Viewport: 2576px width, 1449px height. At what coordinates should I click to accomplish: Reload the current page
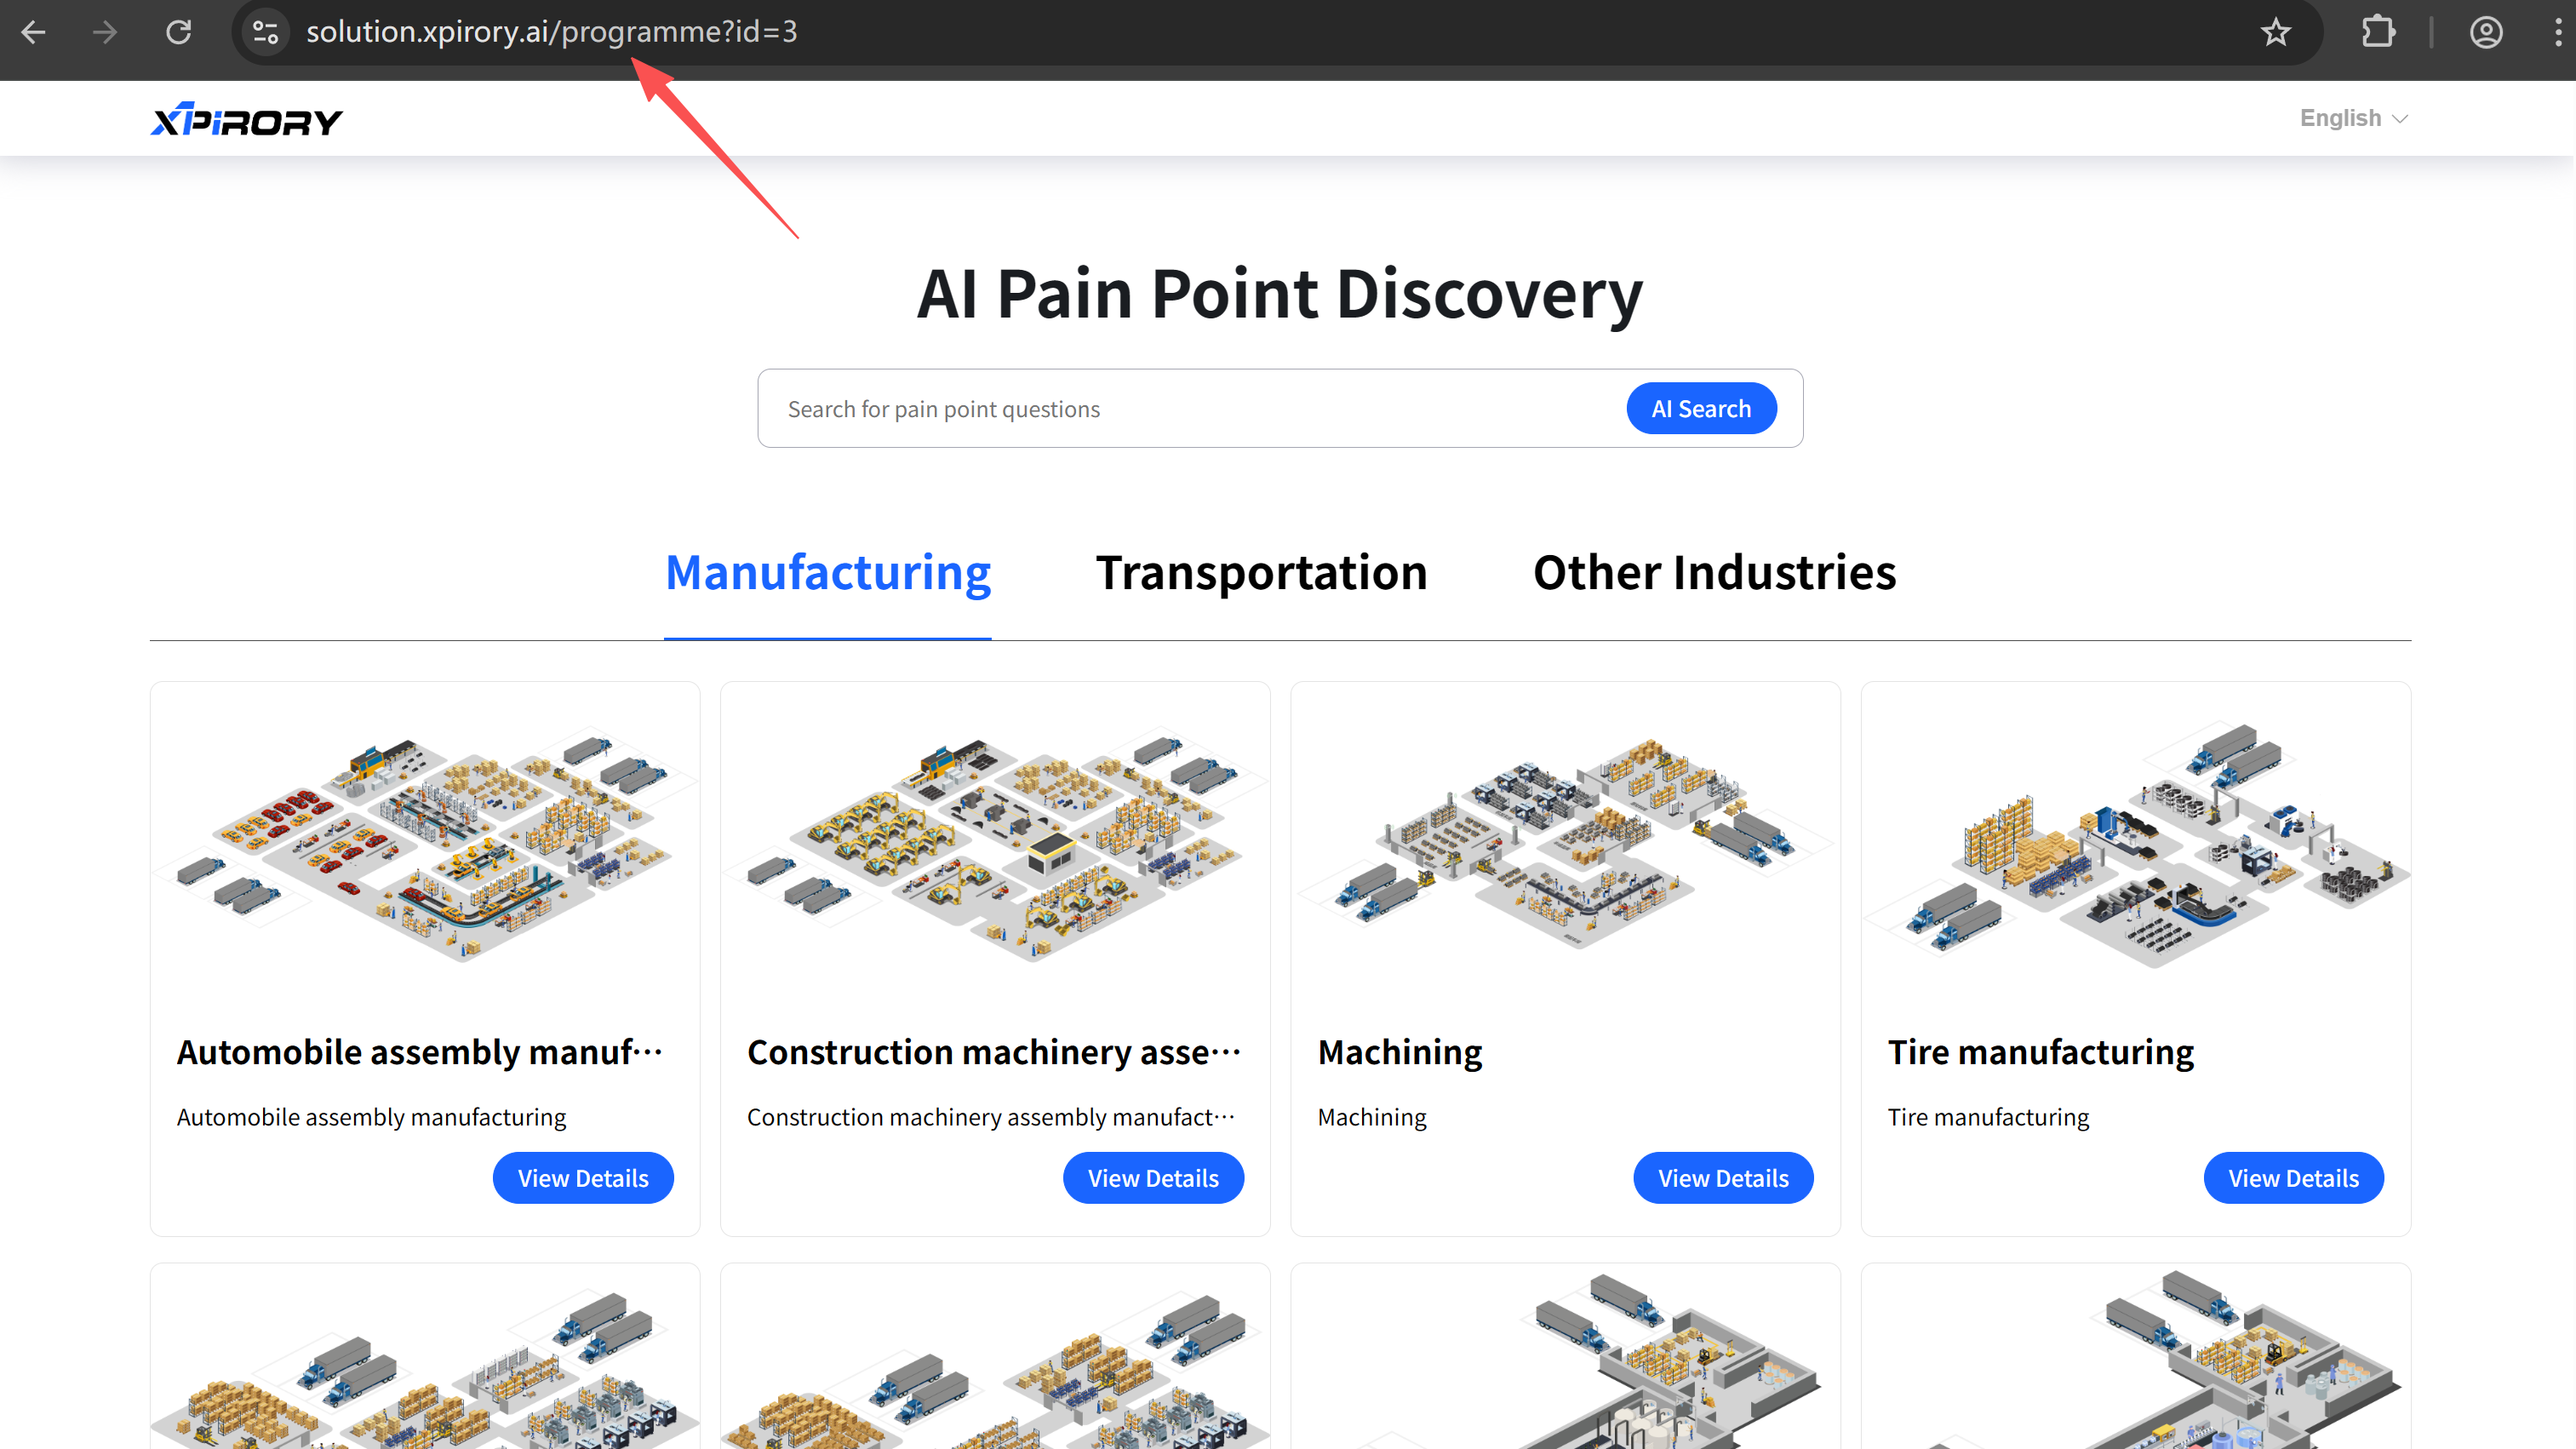click(x=179, y=32)
